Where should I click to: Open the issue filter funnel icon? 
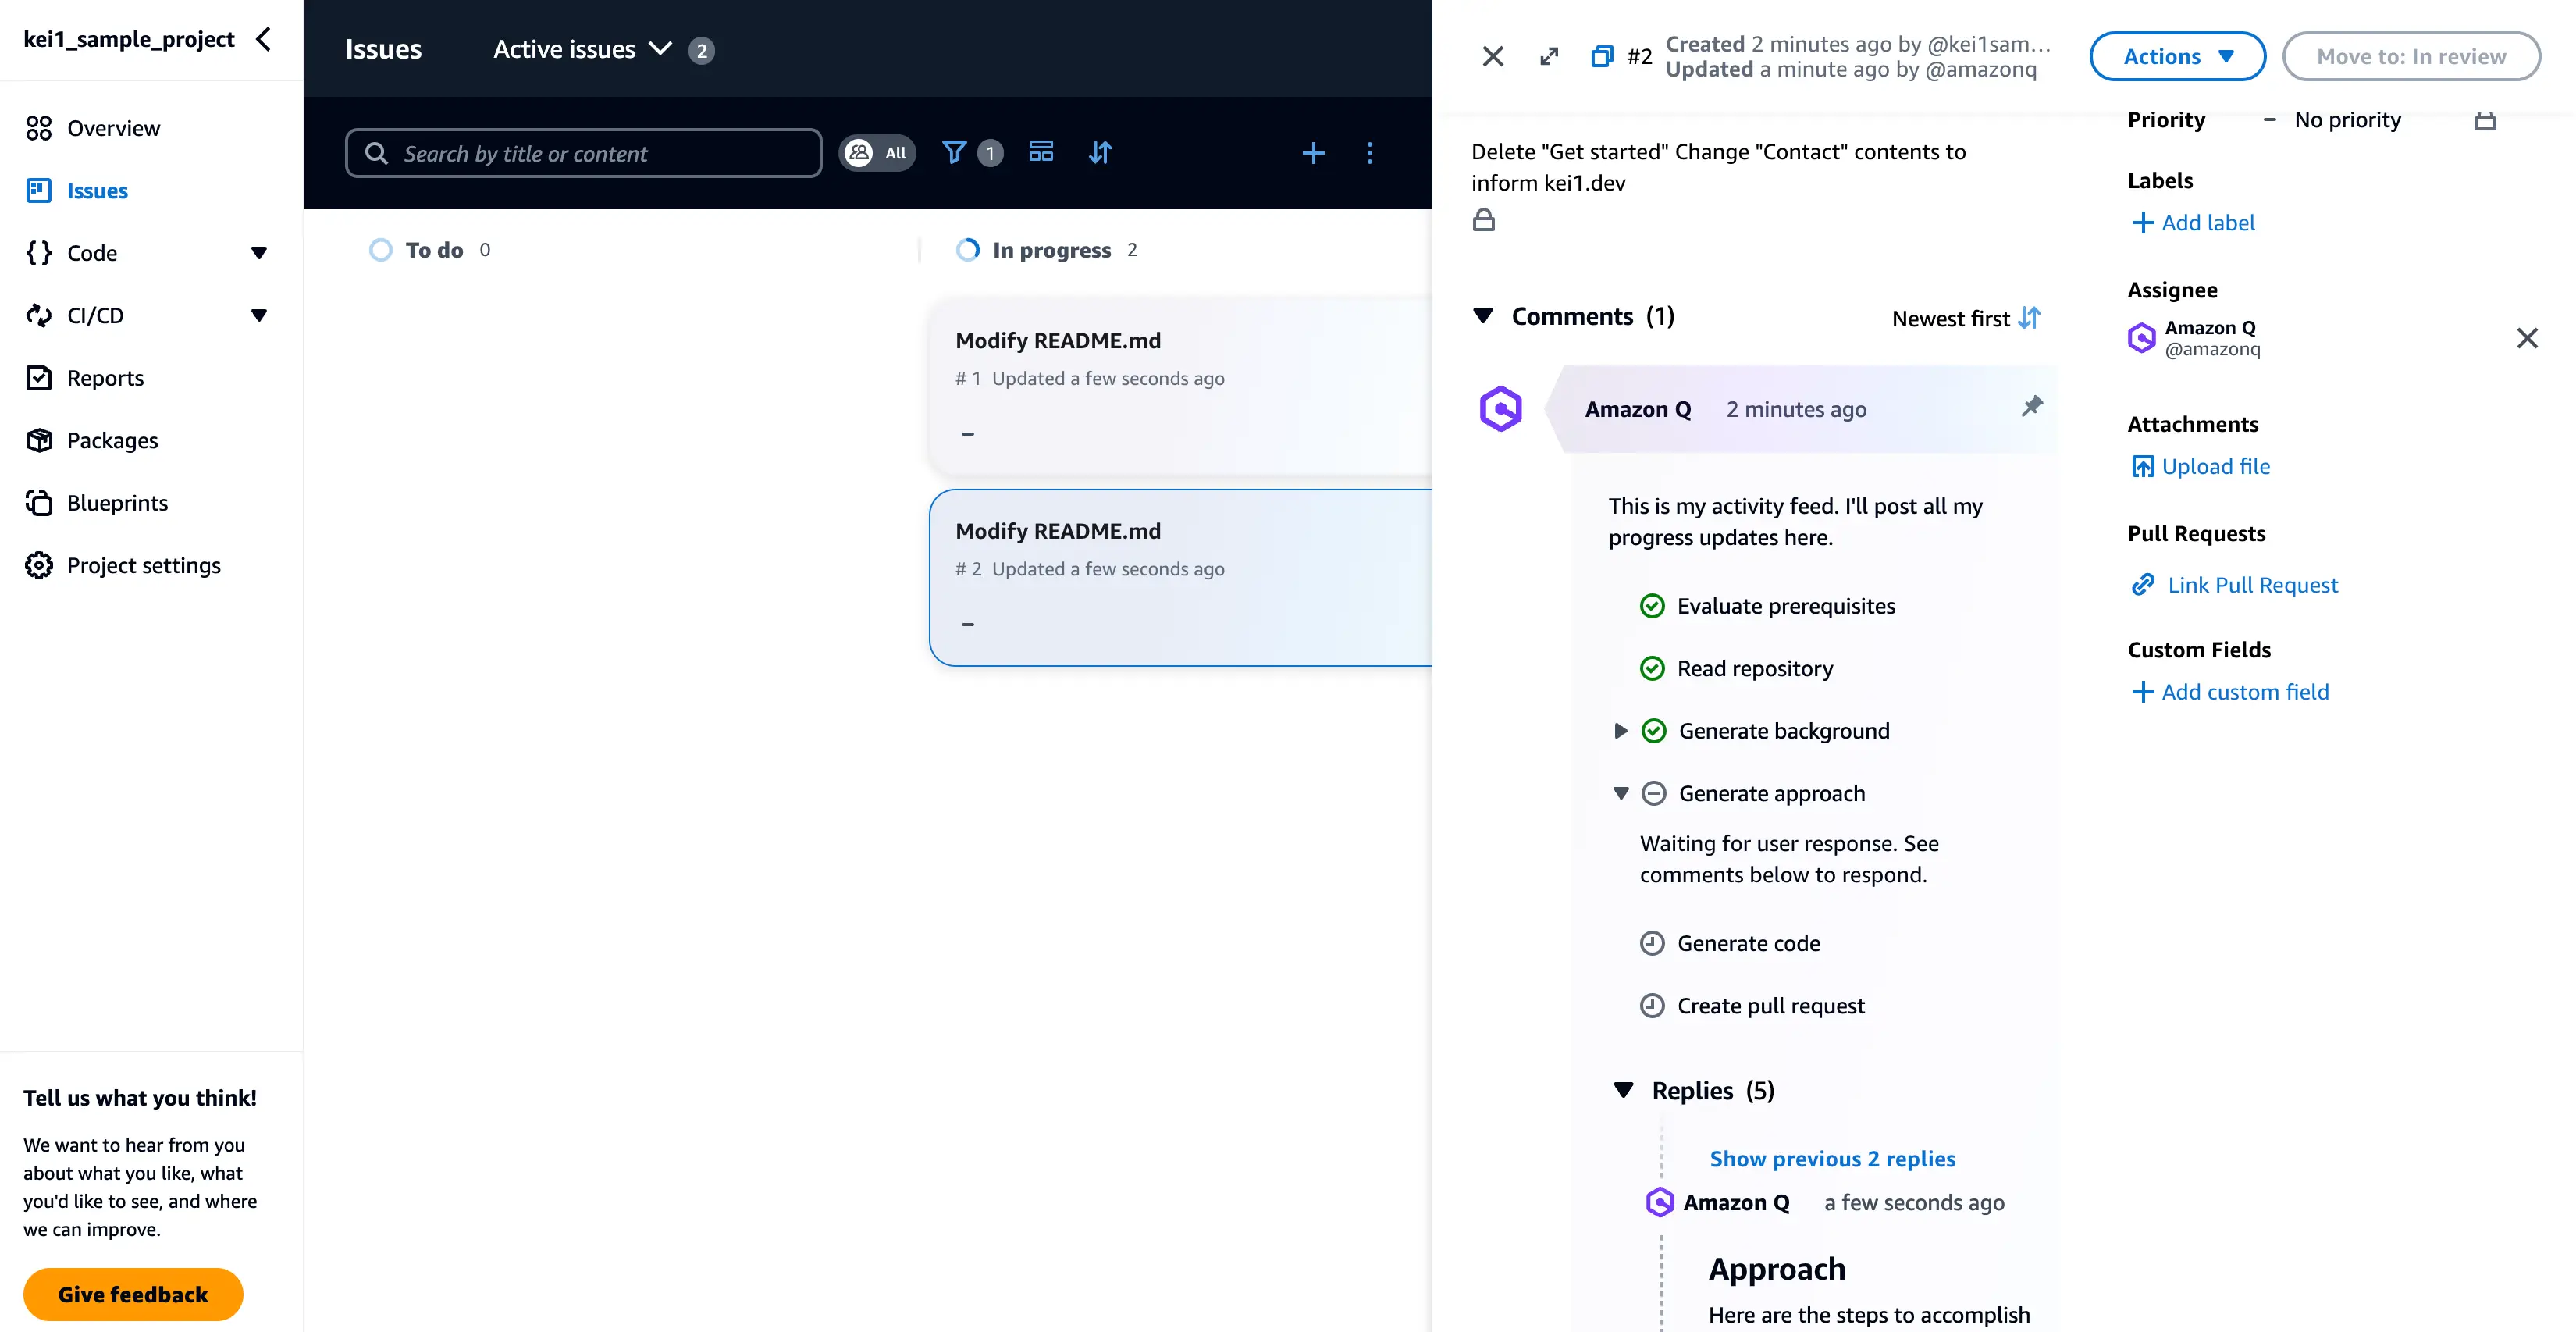pyautogui.click(x=954, y=152)
